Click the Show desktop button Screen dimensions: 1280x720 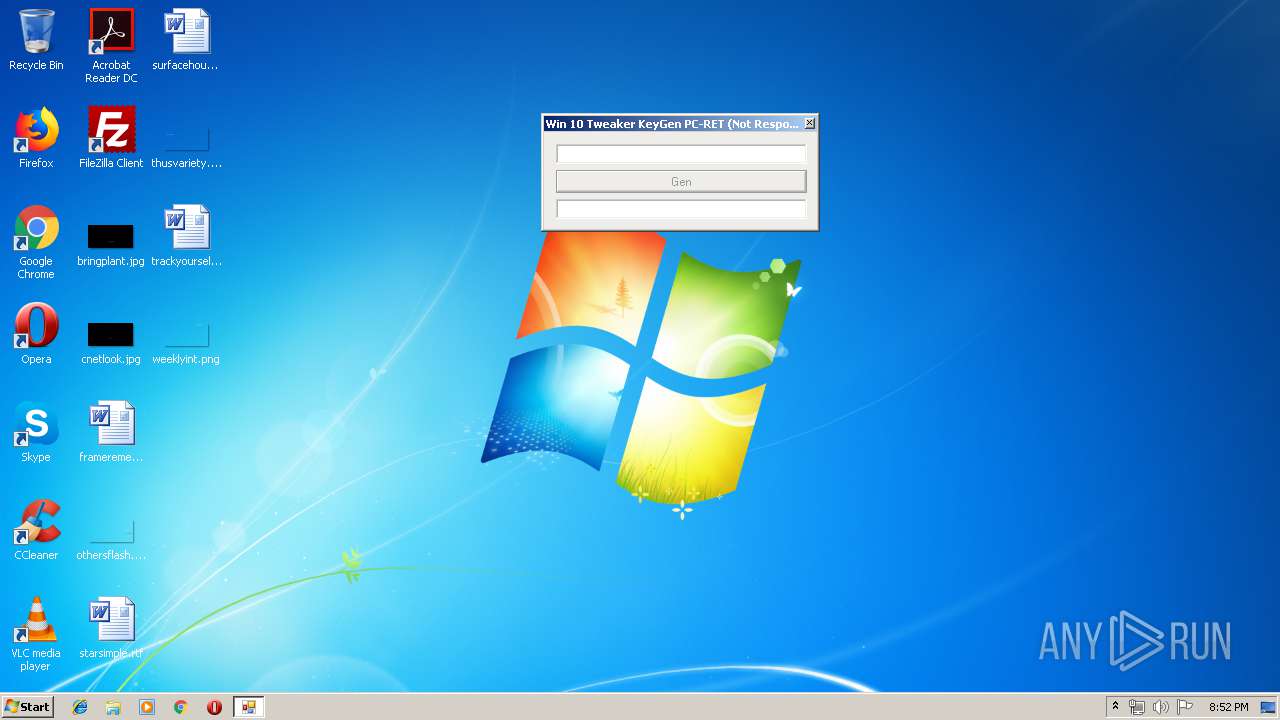coord(1269,707)
